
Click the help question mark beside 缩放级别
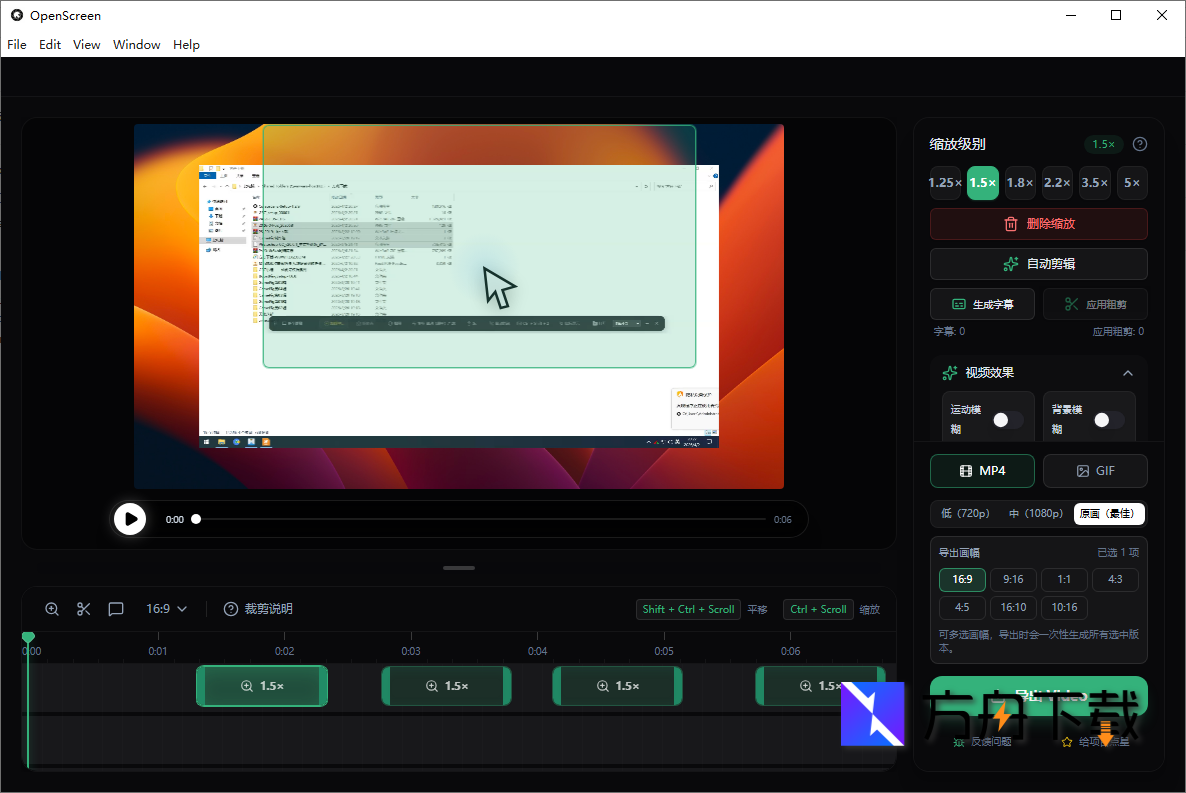pyautogui.click(x=1140, y=144)
